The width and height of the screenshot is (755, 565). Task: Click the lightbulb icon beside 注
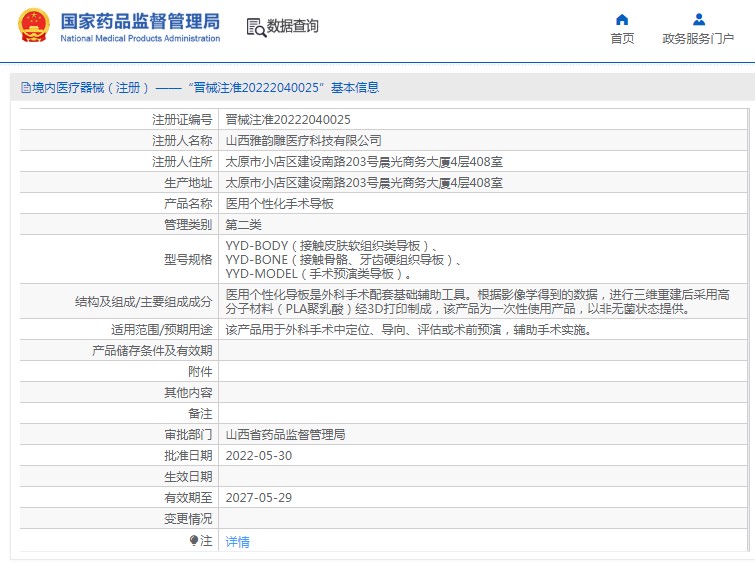(194, 540)
